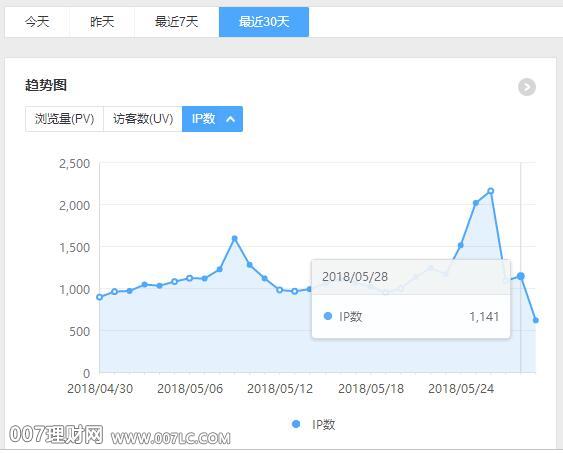Click the 2018/05/18 axis label
Screen dimensions: 563x453
(x=371, y=388)
